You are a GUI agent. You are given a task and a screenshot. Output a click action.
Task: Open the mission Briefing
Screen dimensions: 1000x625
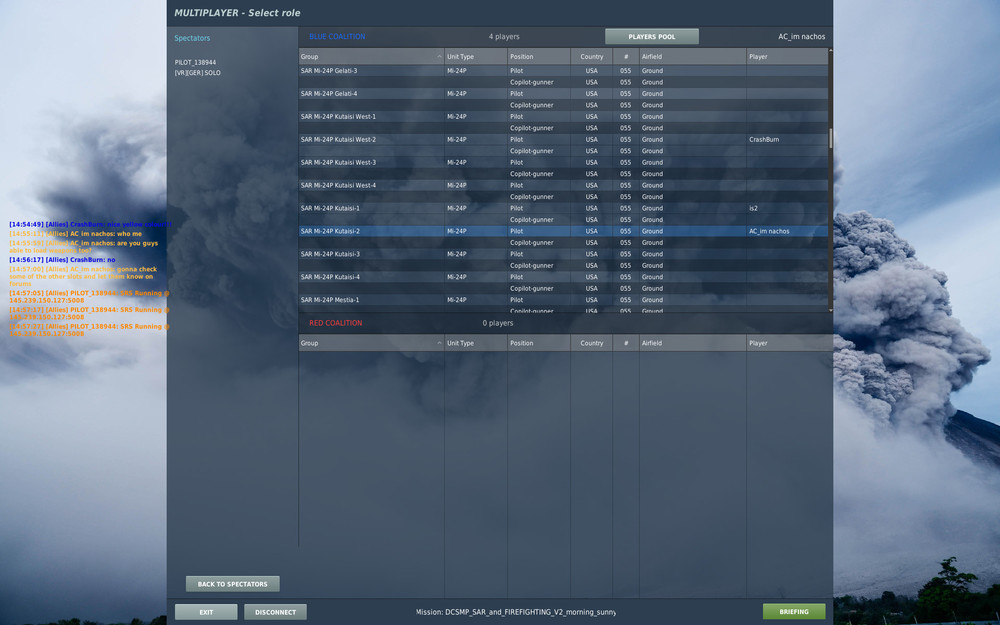[x=794, y=612]
